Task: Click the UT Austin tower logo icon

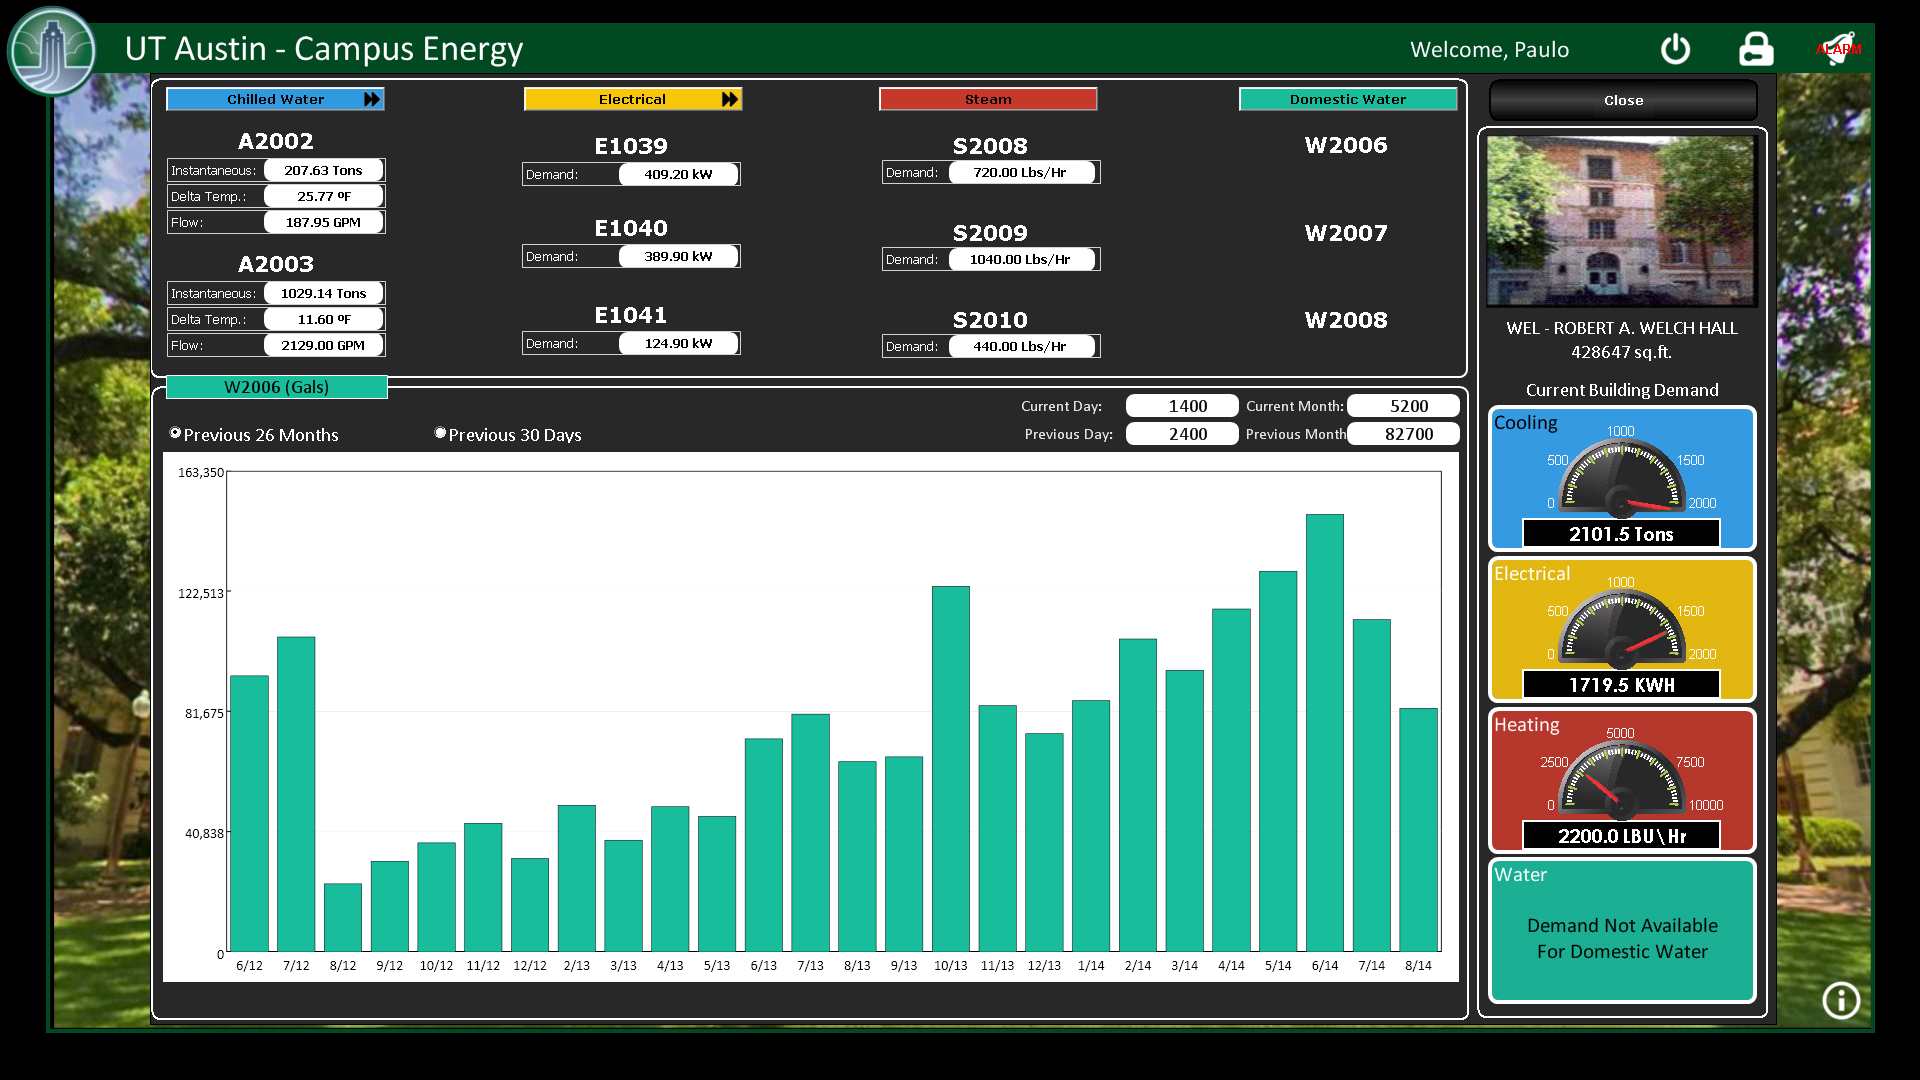Action: (52, 52)
